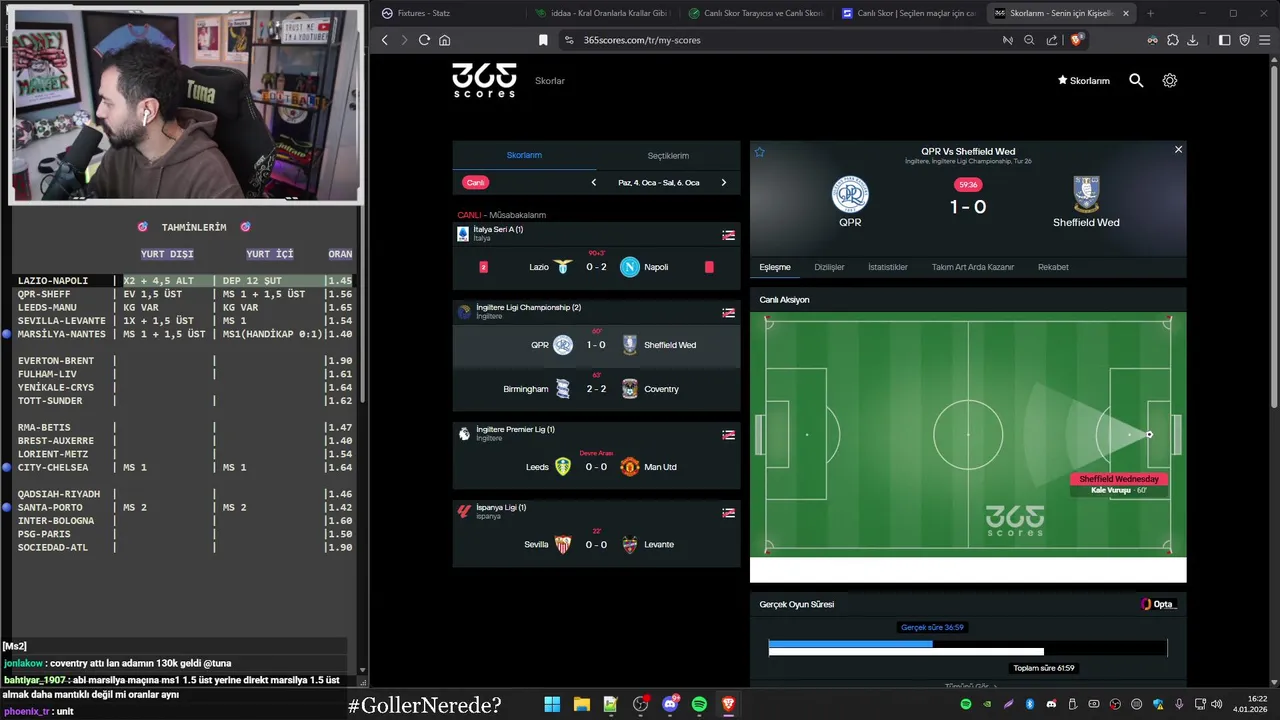Viewport: 1280px width, 720px height.
Task: Click the CITY-CHELSEA row in tahminler list
Action: [185, 467]
